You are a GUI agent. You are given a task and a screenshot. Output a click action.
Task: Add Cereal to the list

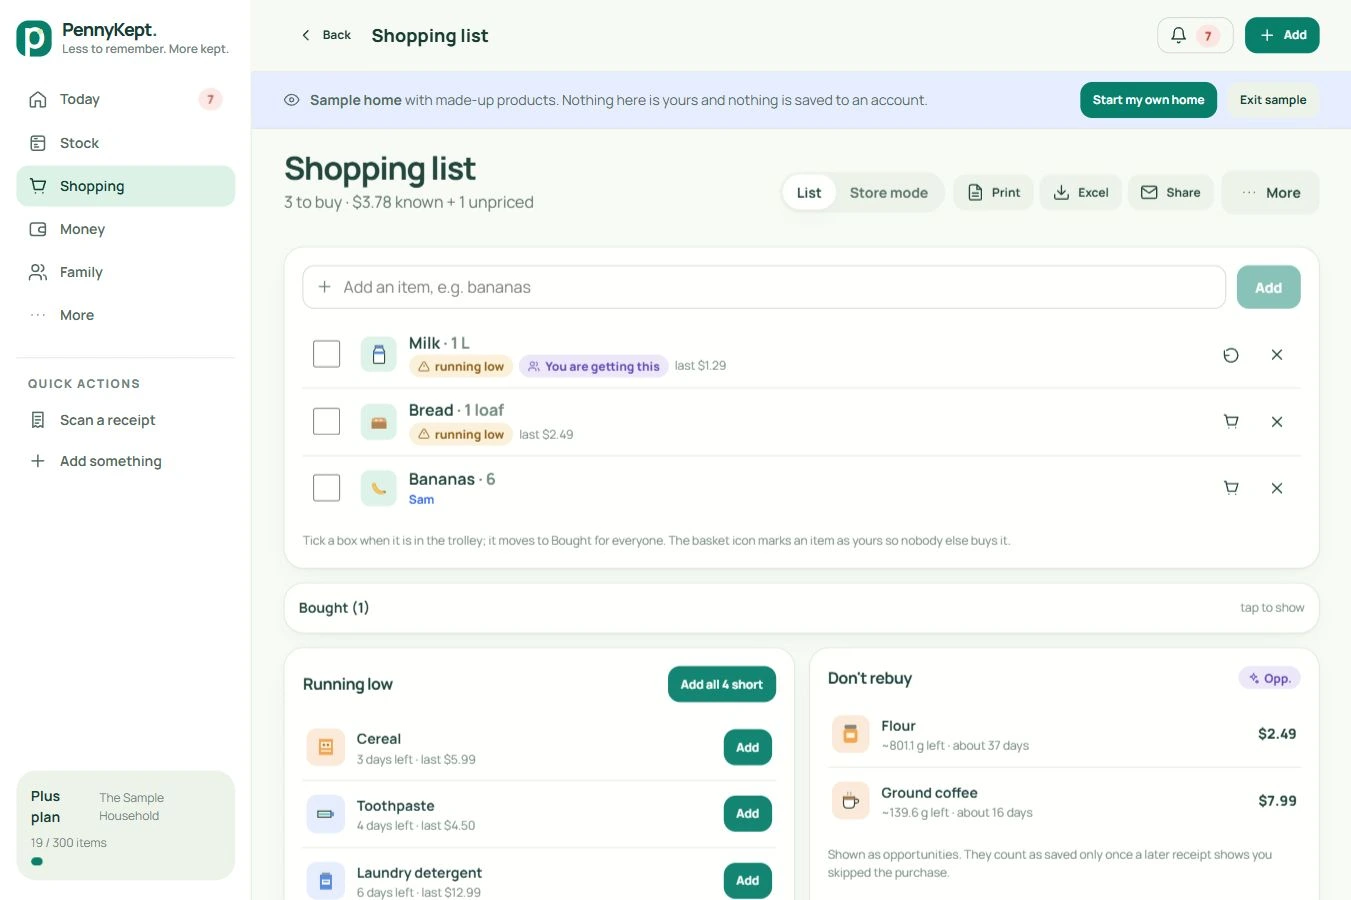point(748,747)
